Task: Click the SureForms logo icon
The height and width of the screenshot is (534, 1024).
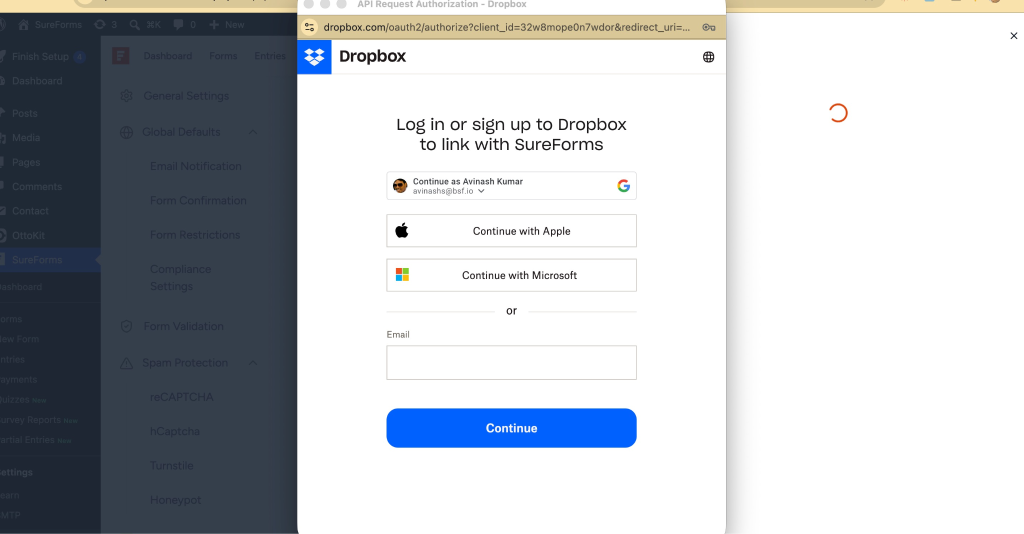Action: coord(121,56)
